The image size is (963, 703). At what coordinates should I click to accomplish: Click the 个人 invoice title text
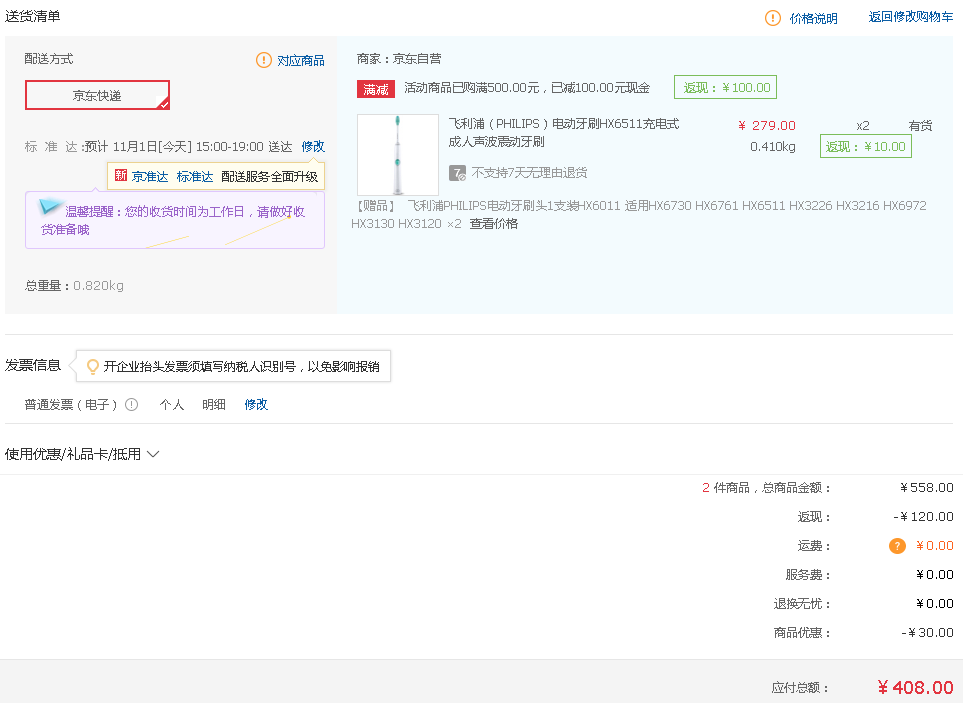(x=172, y=405)
